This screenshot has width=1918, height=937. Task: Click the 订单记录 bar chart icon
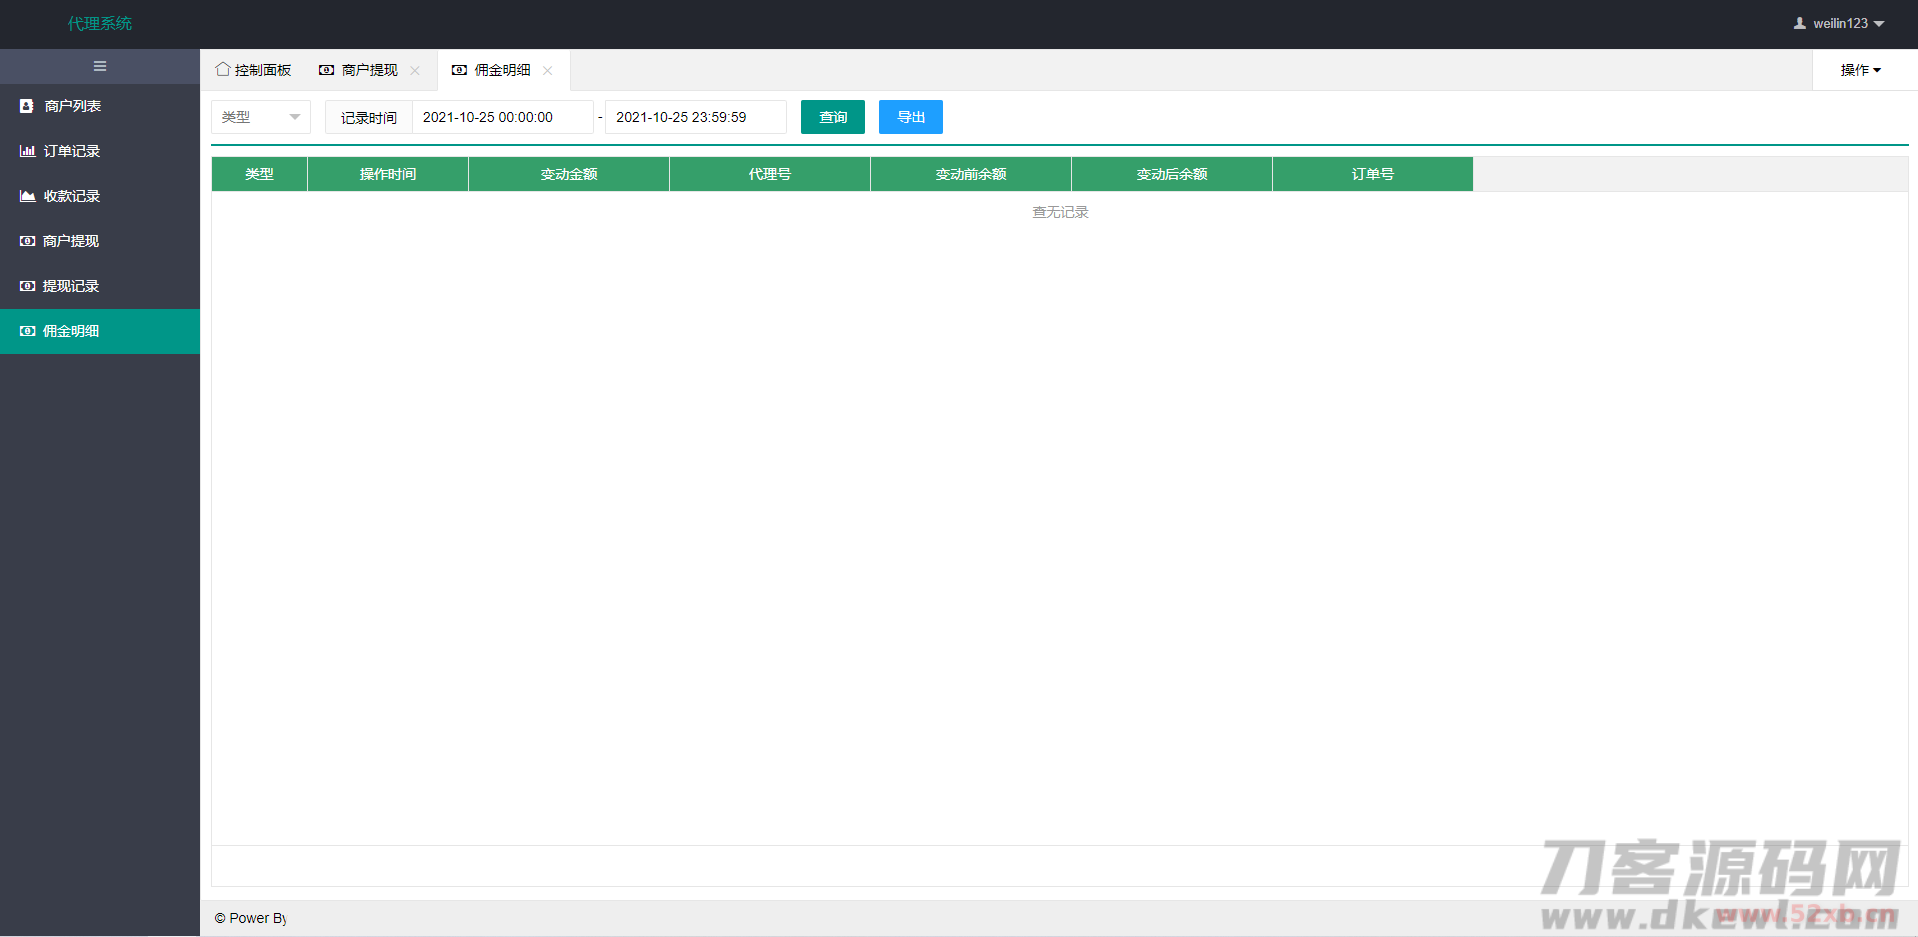27,151
